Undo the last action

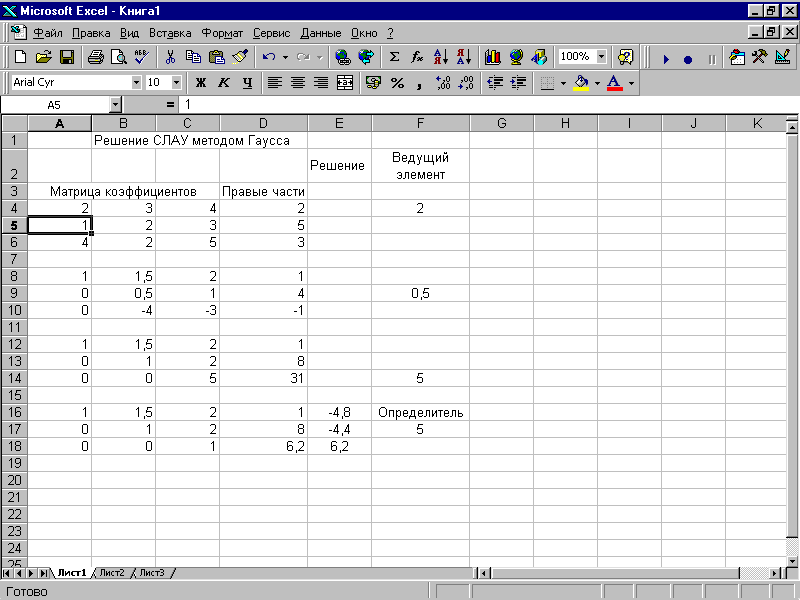click(269, 57)
